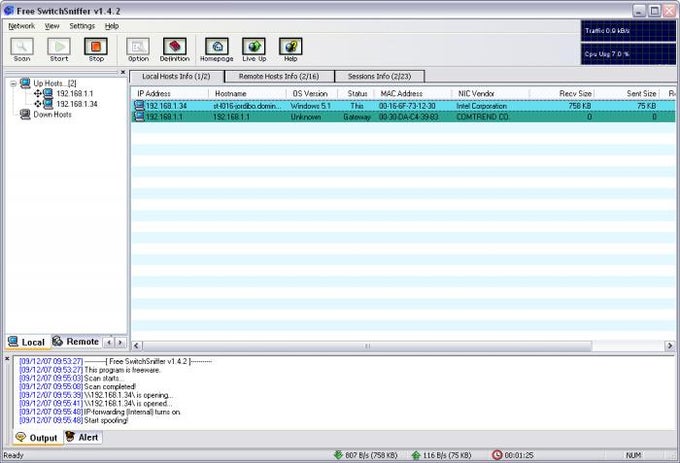
Task: Sort by IP Address column header
Action: (x=170, y=94)
